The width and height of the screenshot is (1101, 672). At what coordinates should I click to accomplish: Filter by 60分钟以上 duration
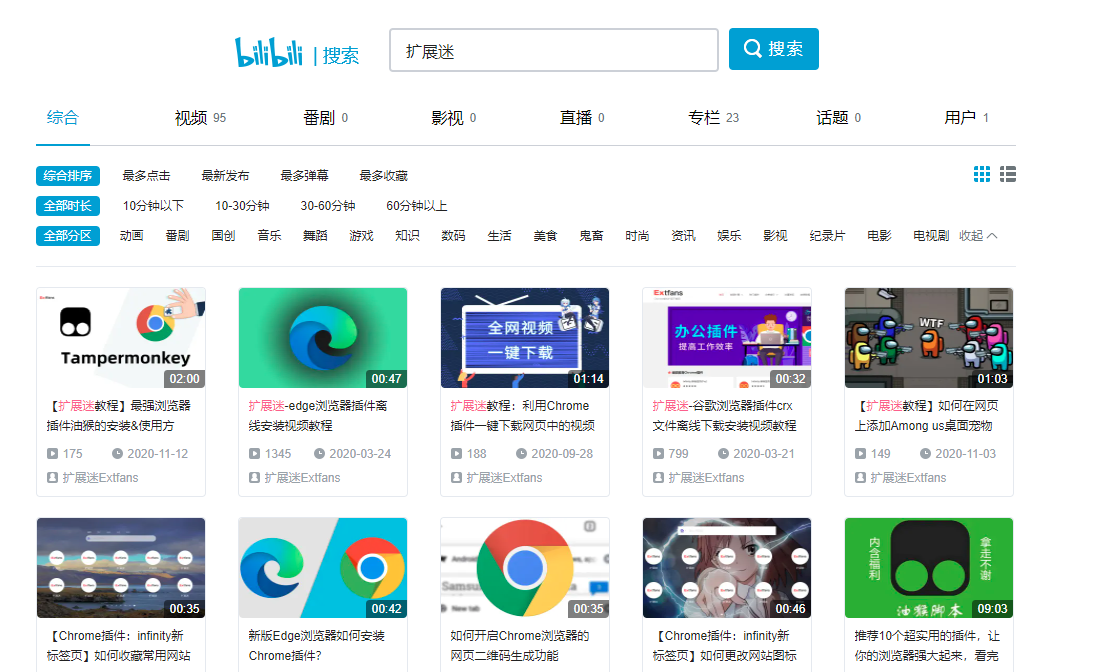(416, 206)
